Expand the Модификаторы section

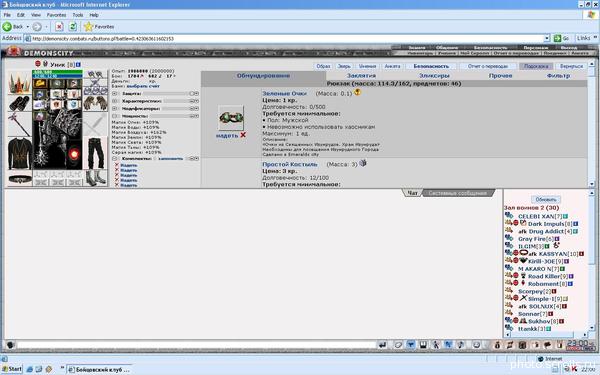(x=115, y=109)
